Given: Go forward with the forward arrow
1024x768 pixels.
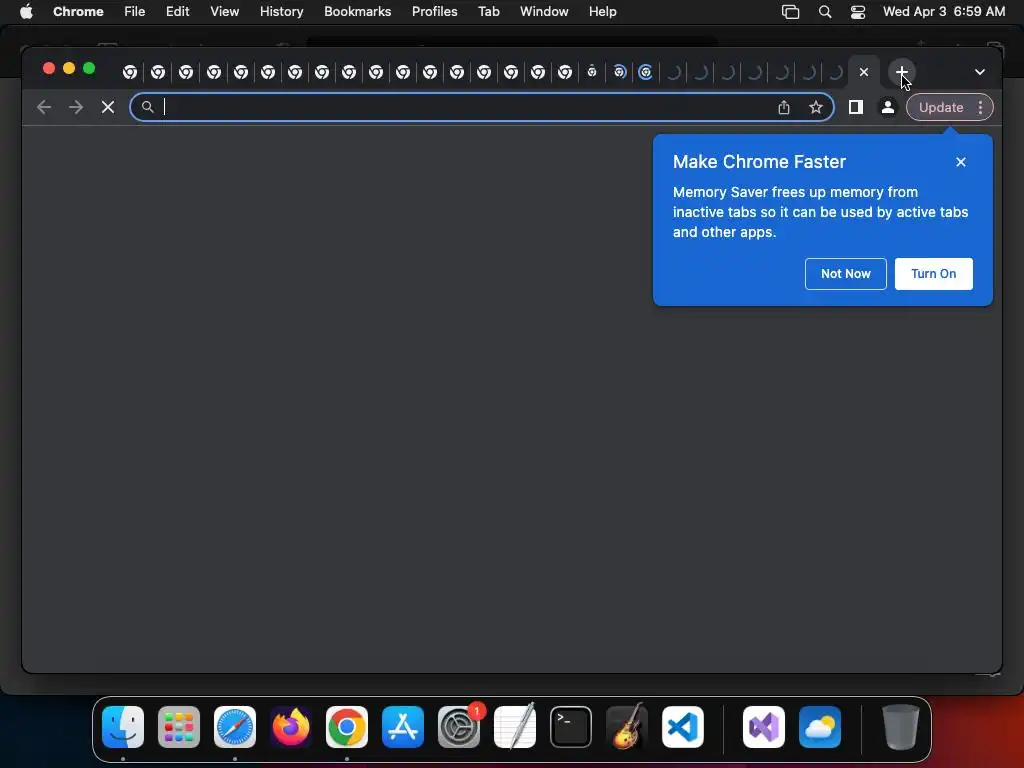Looking at the screenshot, I should pos(76,107).
